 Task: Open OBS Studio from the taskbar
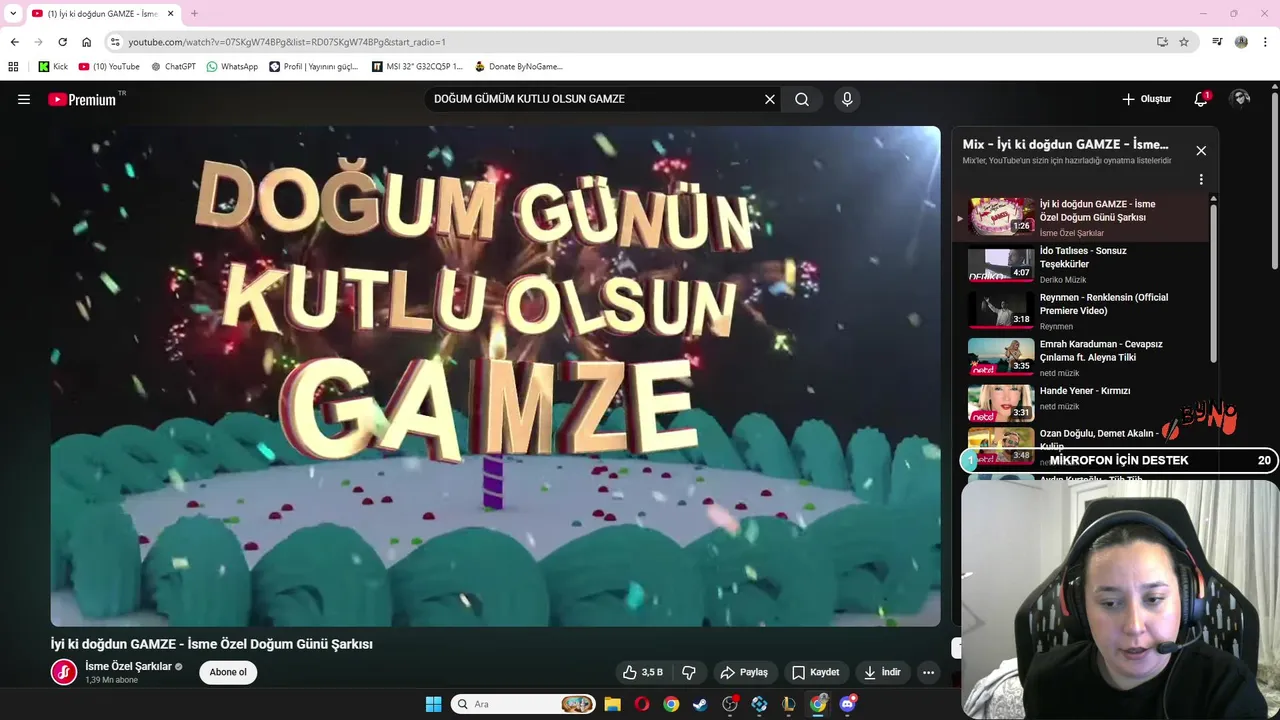tap(730, 704)
